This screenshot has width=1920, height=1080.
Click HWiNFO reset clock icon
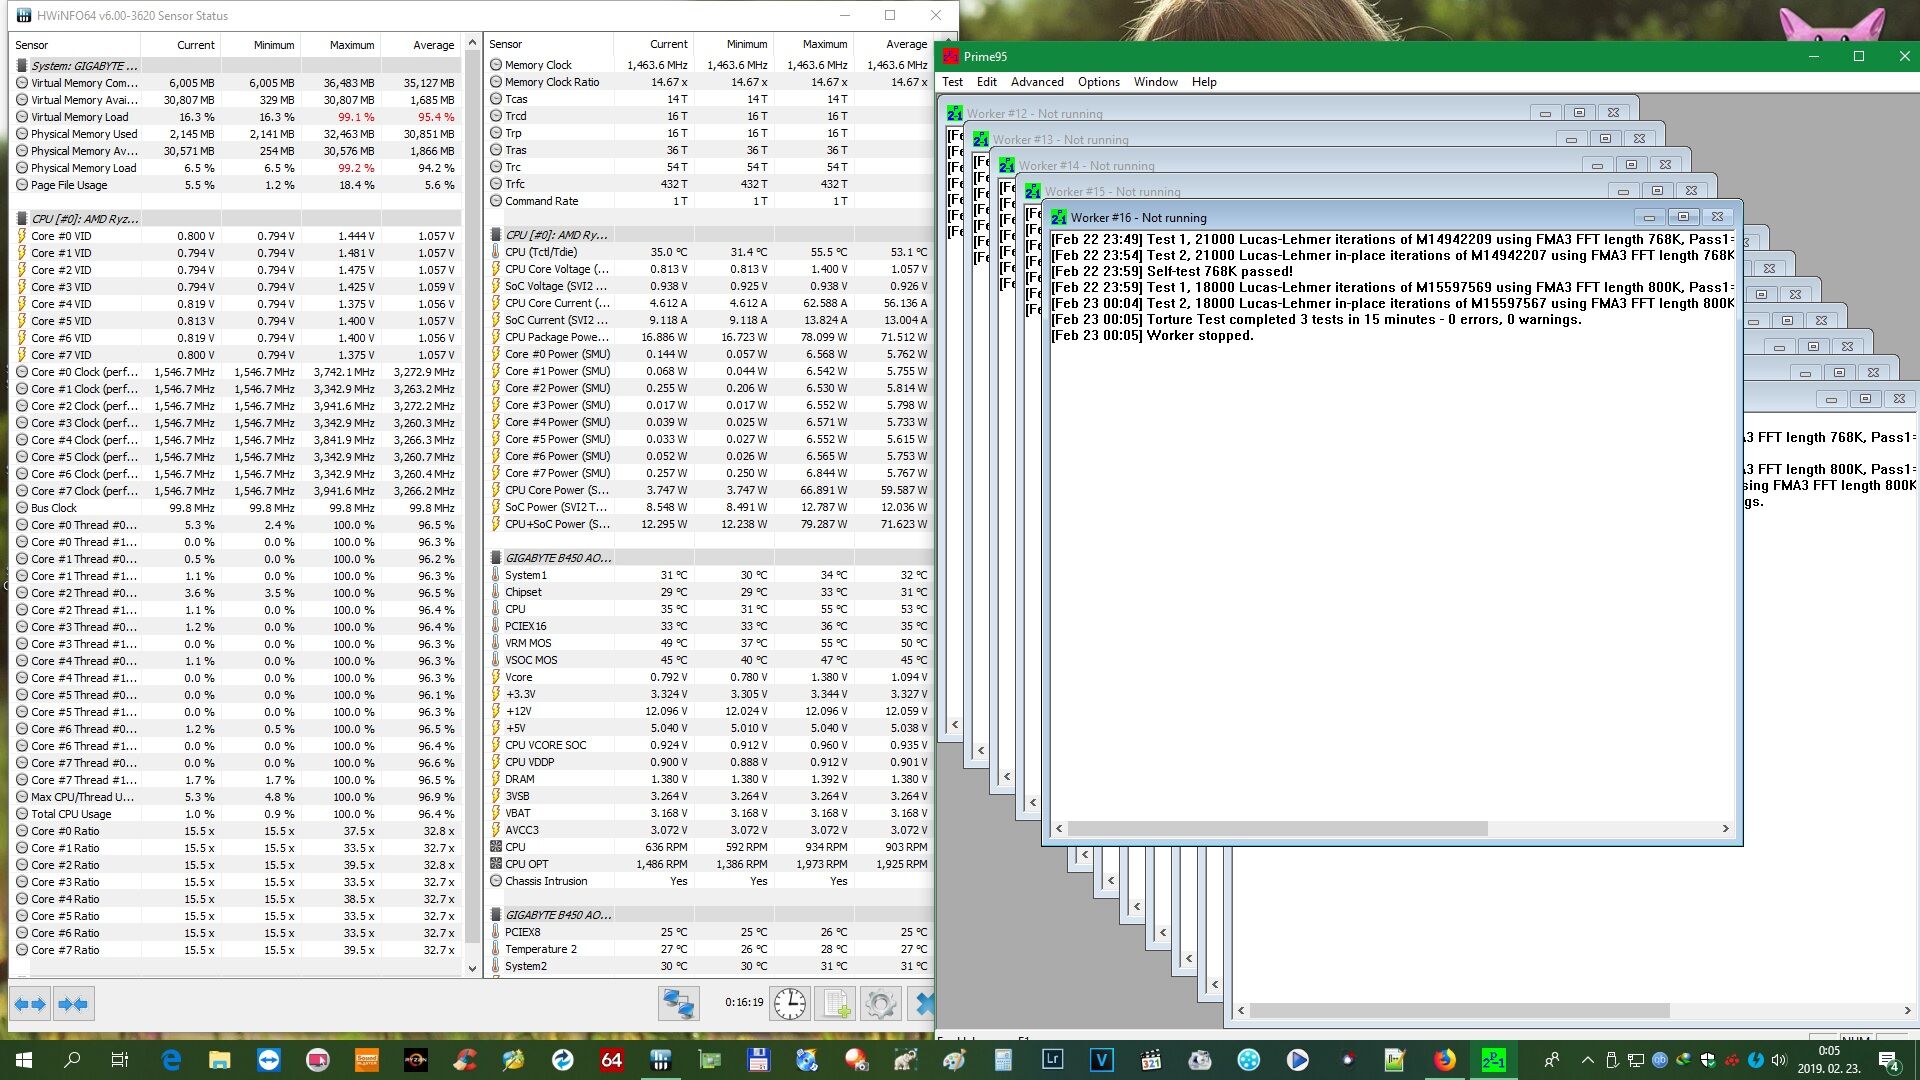pyautogui.click(x=789, y=1003)
